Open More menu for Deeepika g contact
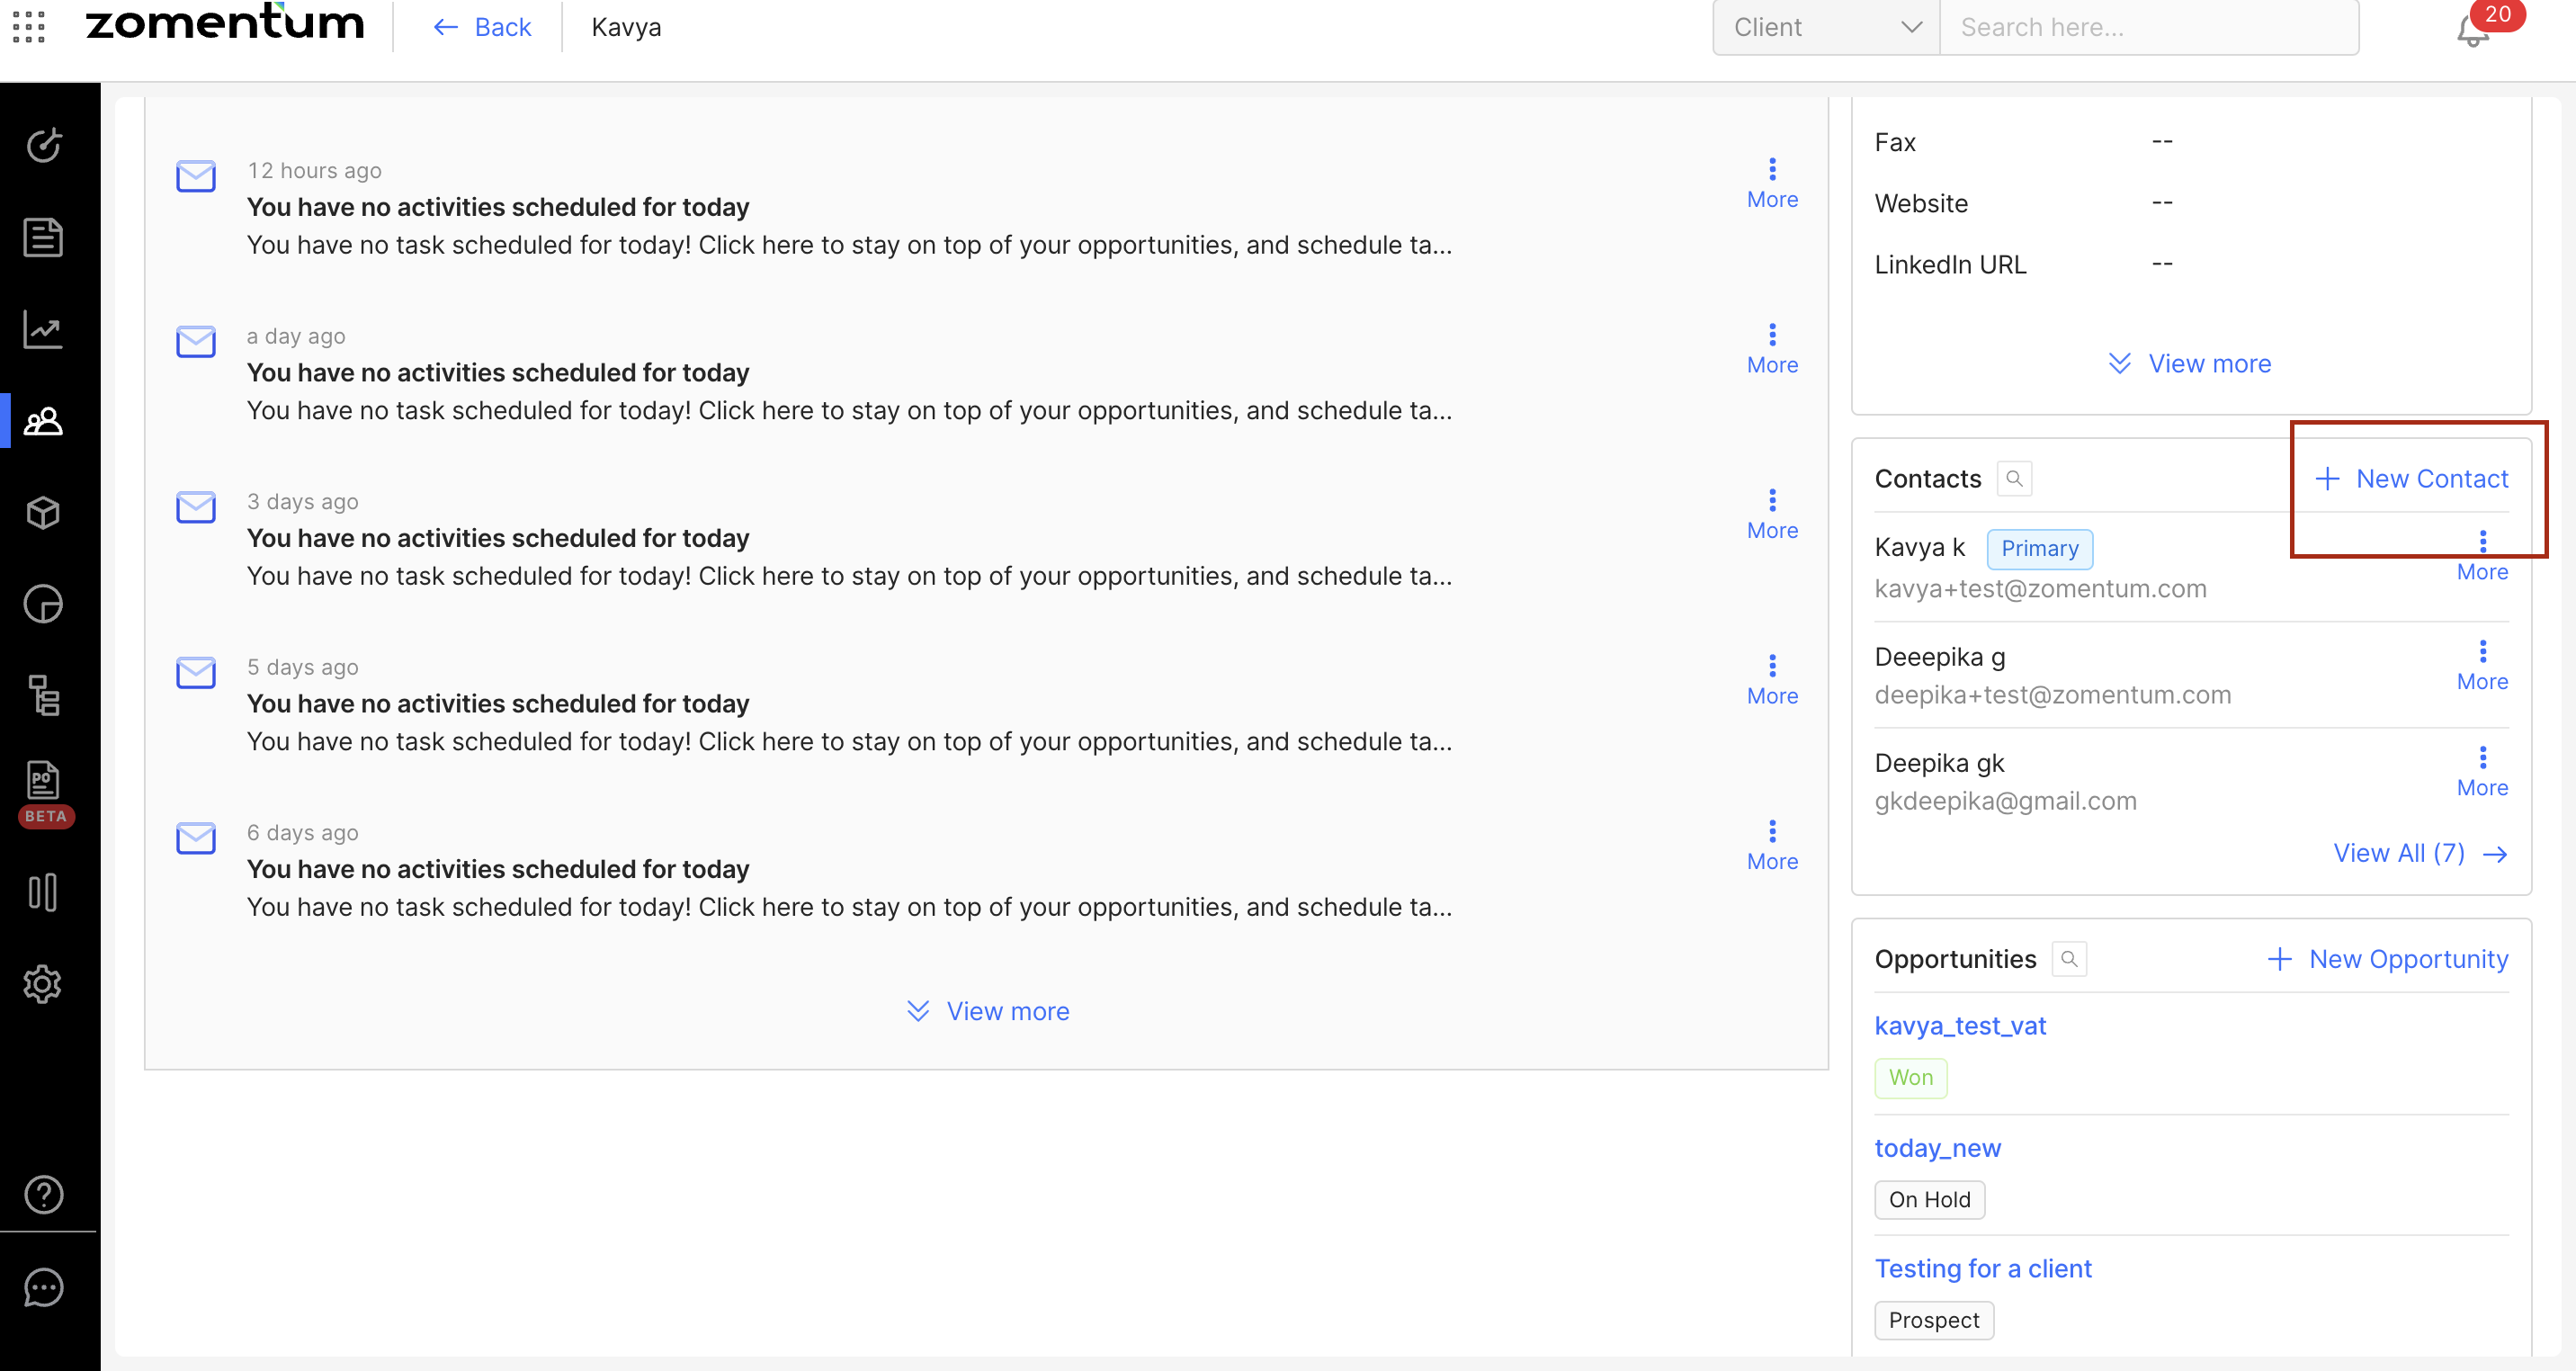The width and height of the screenshot is (2576, 1371). (2482, 665)
